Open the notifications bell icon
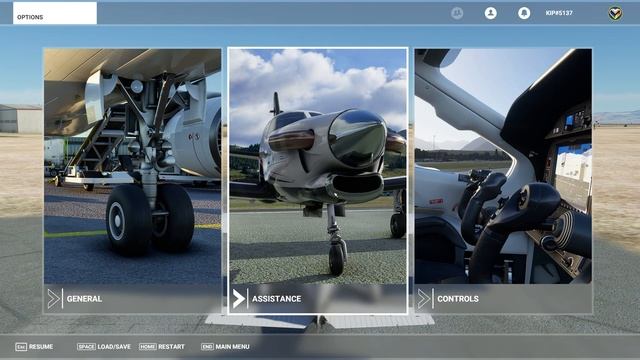Image resolution: width=640 pixels, height=360 pixels. (x=524, y=13)
